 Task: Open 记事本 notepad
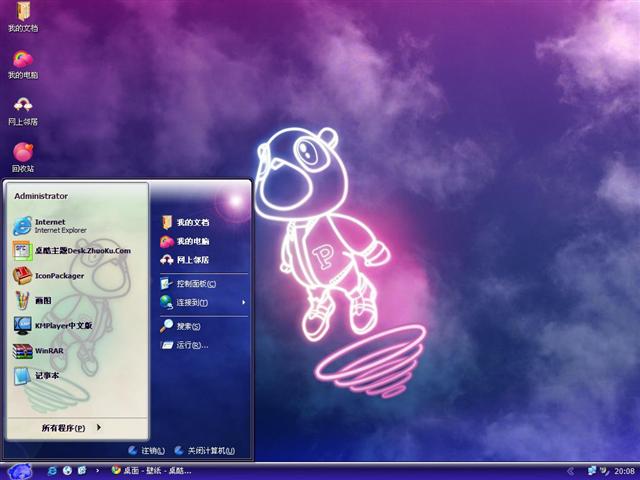click(48, 376)
